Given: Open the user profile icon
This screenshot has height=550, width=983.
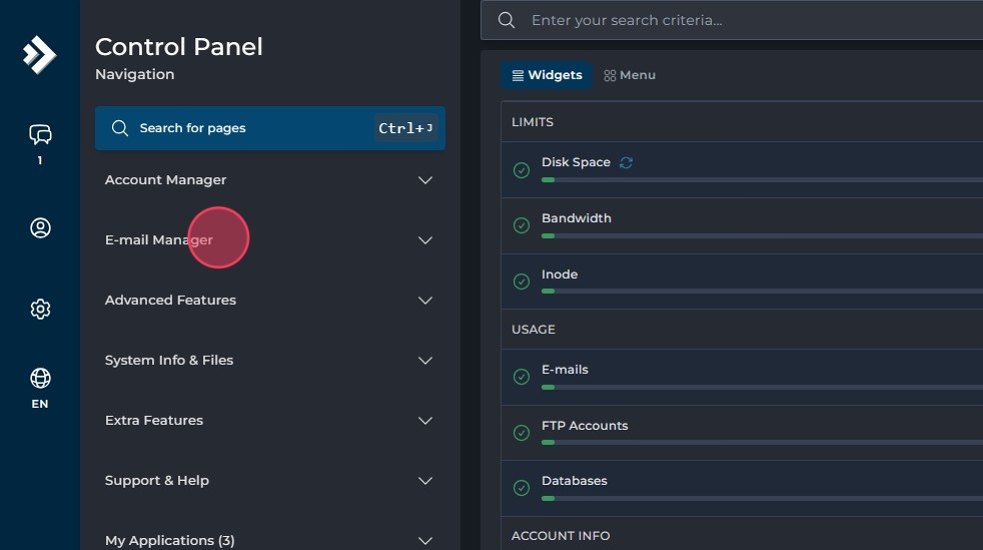Looking at the screenshot, I should (40, 228).
